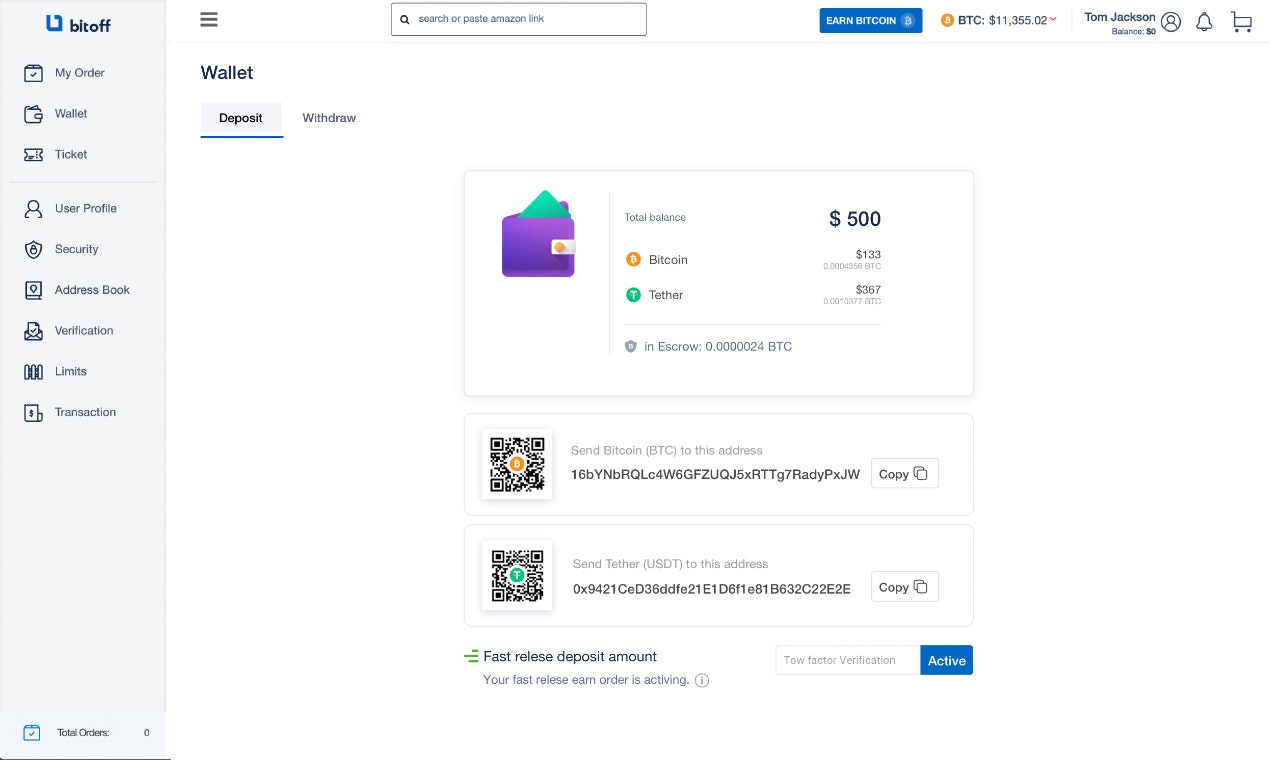Click the escrow shield icon

point(631,346)
